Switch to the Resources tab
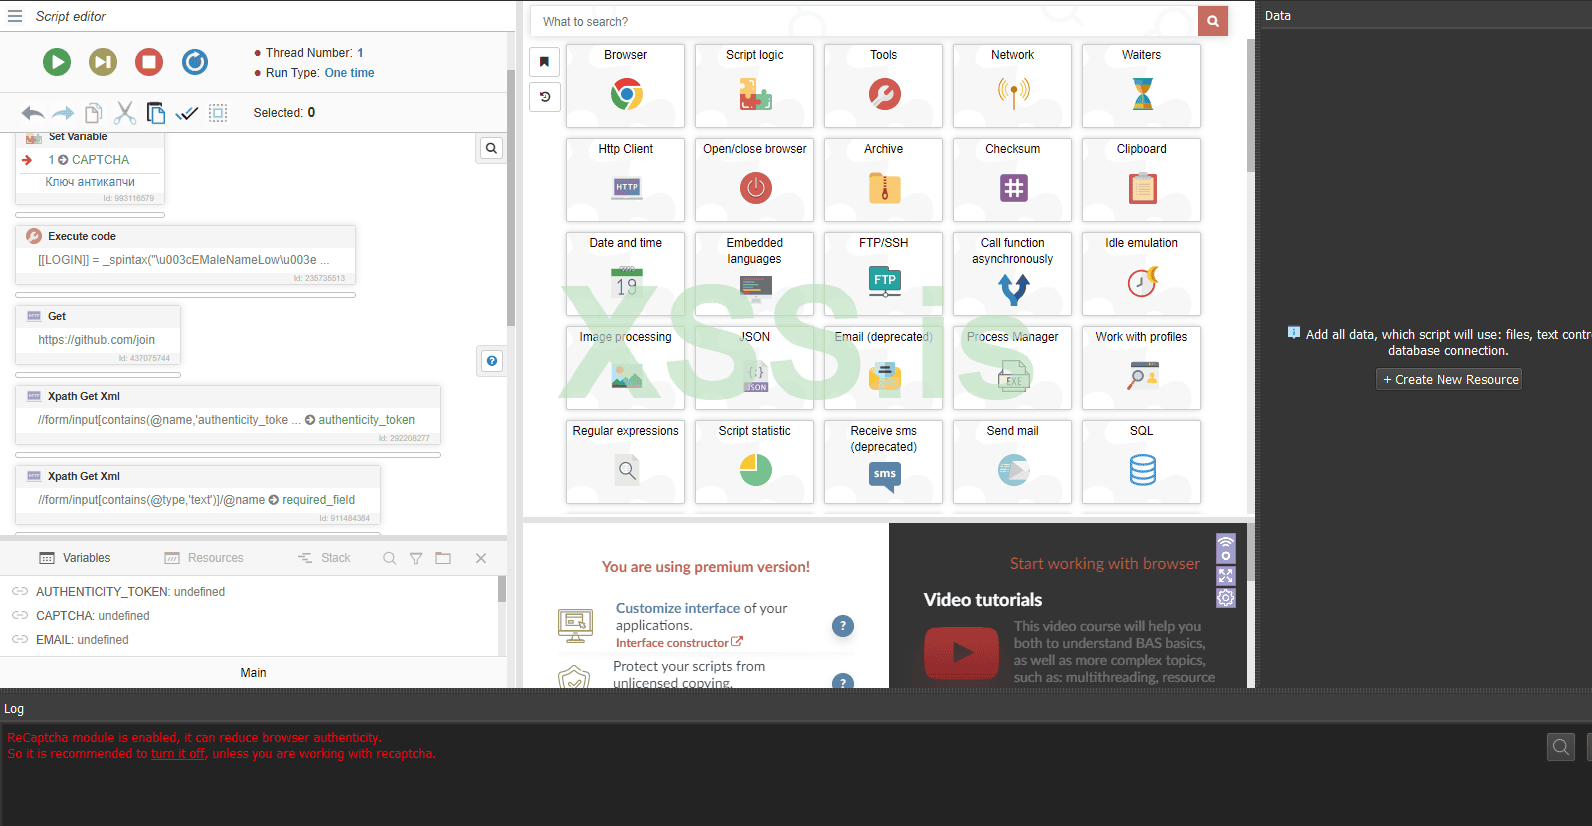This screenshot has height=826, width=1592. point(204,558)
